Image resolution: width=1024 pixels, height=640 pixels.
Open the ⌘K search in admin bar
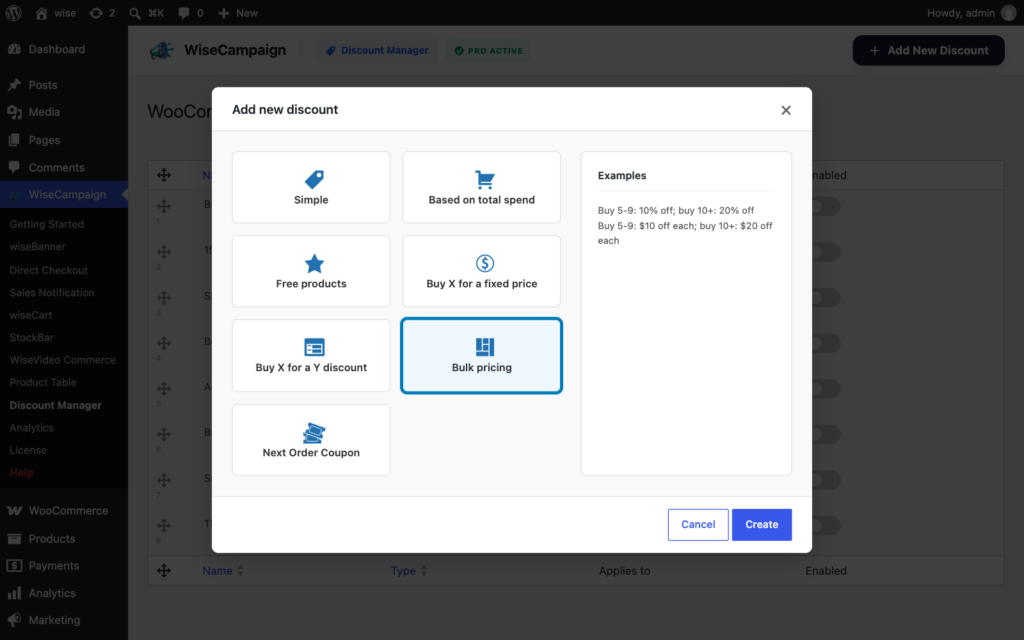pos(146,13)
